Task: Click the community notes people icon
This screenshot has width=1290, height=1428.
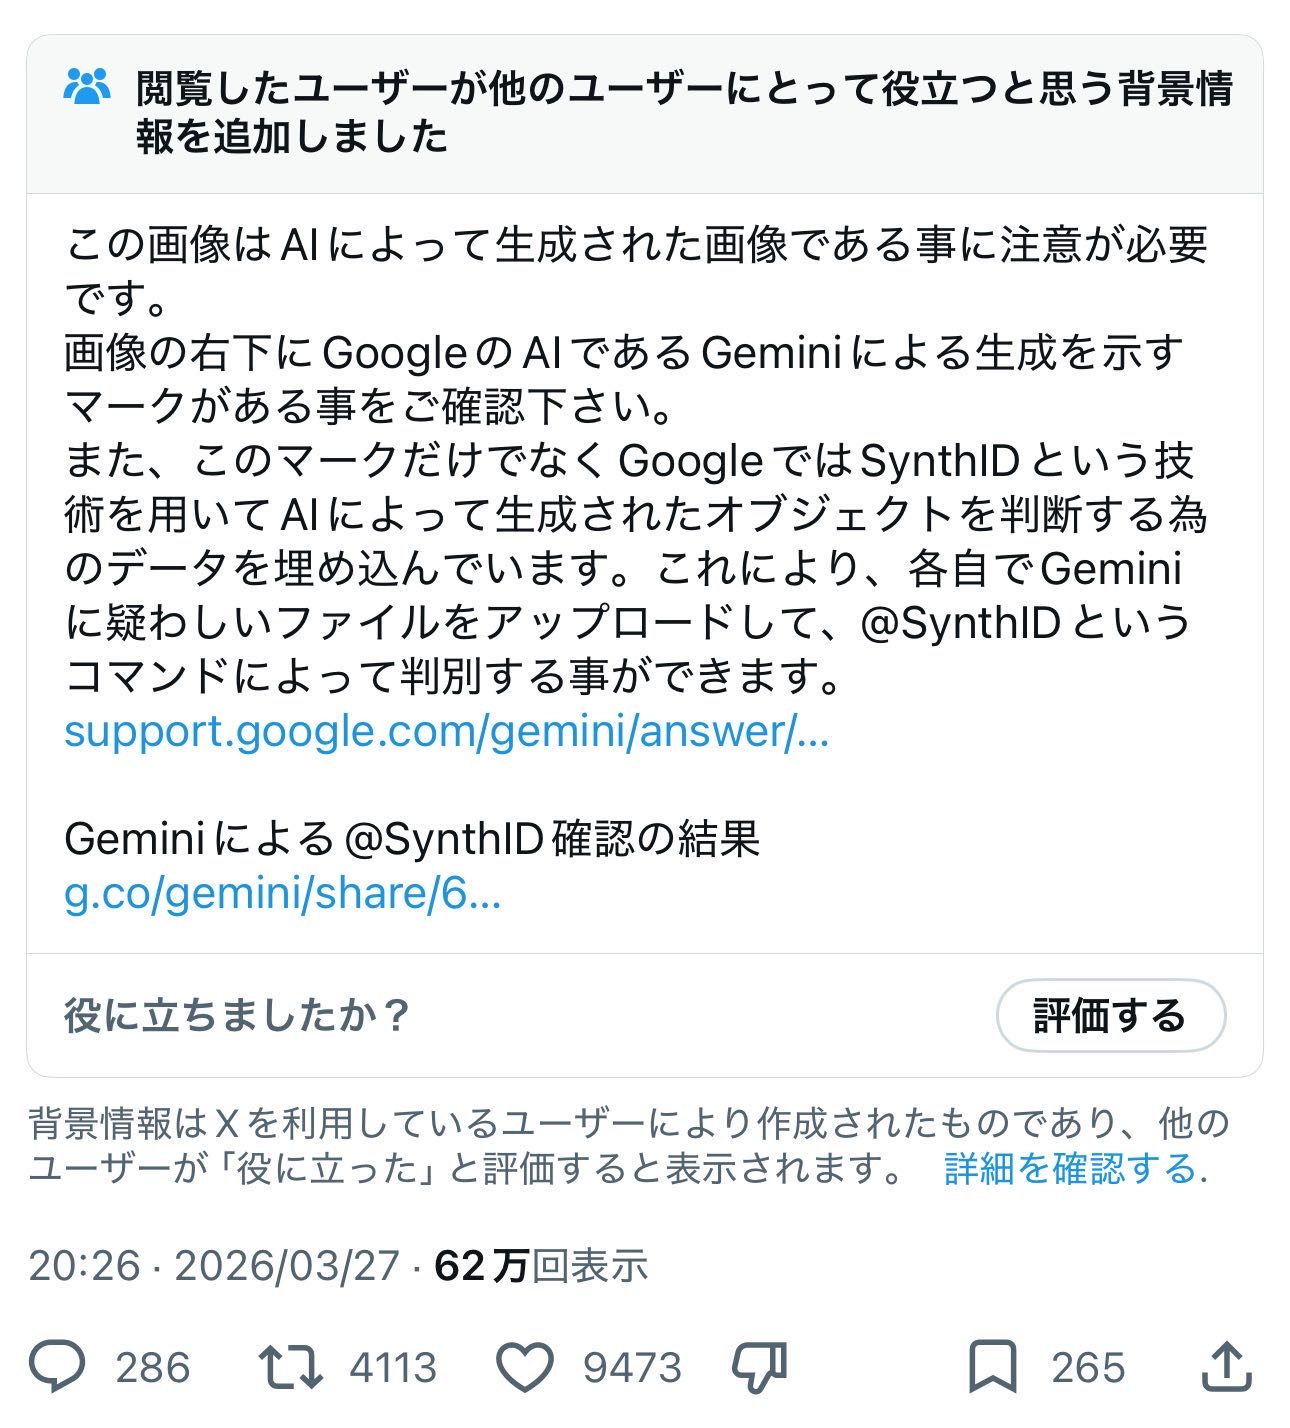Action: [x=88, y=89]
